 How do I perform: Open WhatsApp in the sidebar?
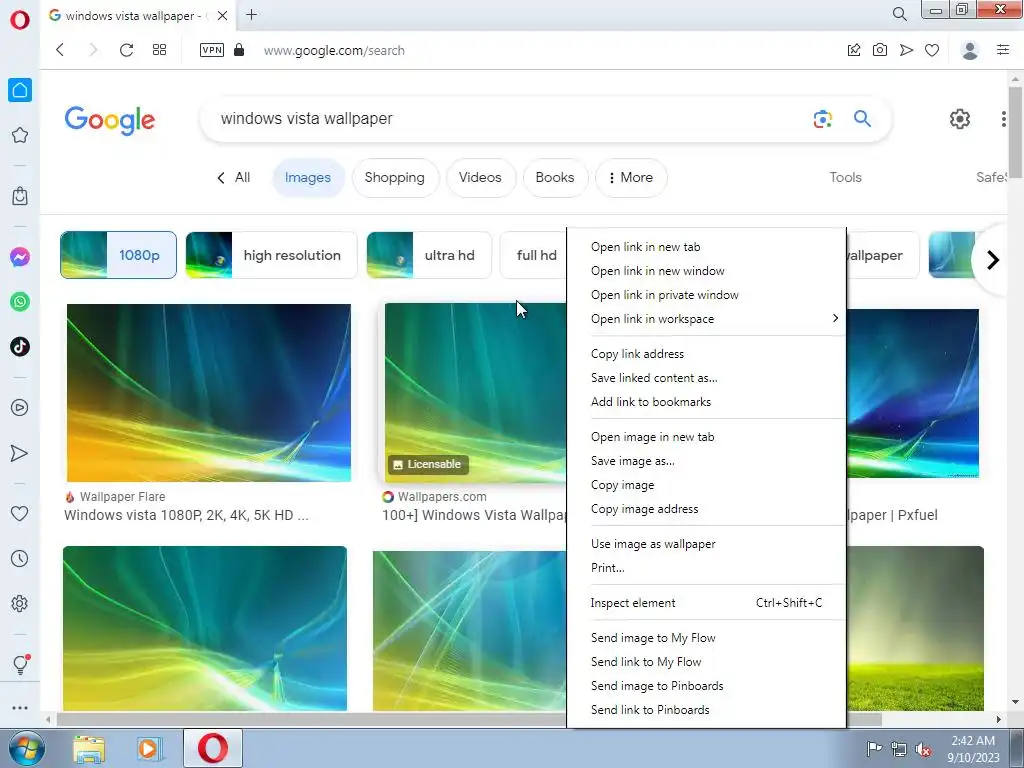click(x=20, y=302)
